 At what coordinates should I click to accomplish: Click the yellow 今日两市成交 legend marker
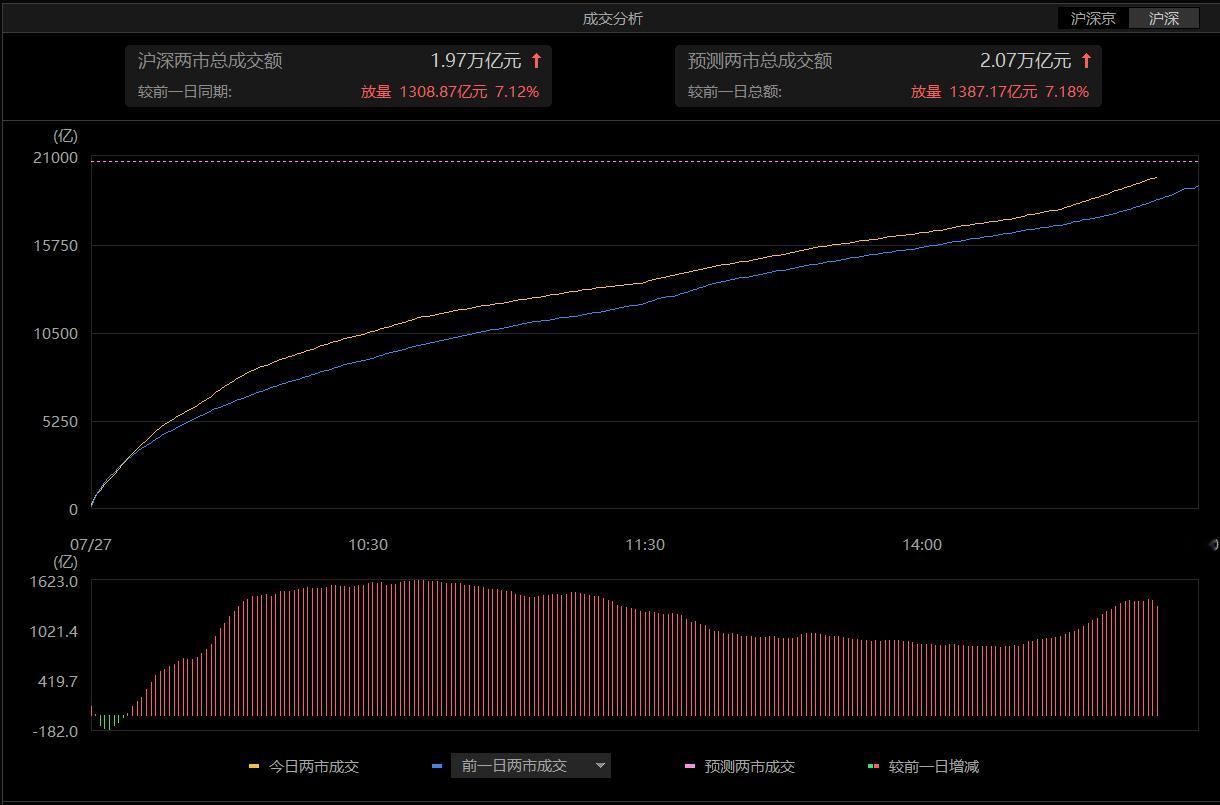click(x=254, y=767)
